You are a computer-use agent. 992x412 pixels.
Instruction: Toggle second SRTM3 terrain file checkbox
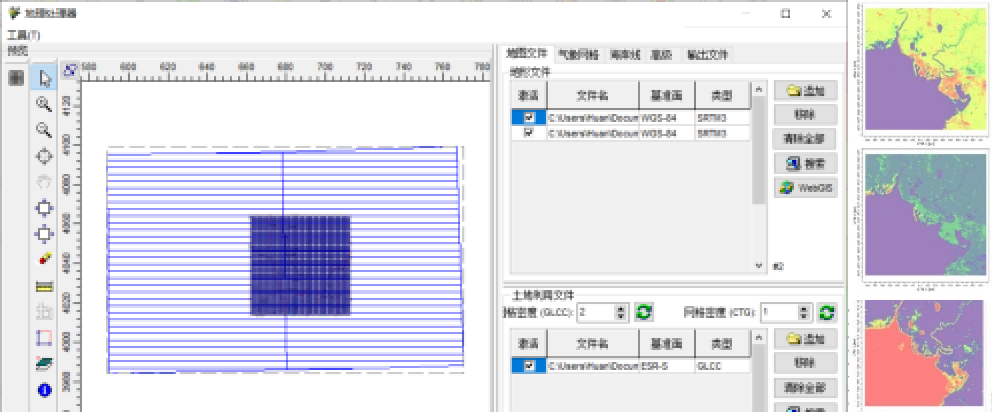(528, 132)
